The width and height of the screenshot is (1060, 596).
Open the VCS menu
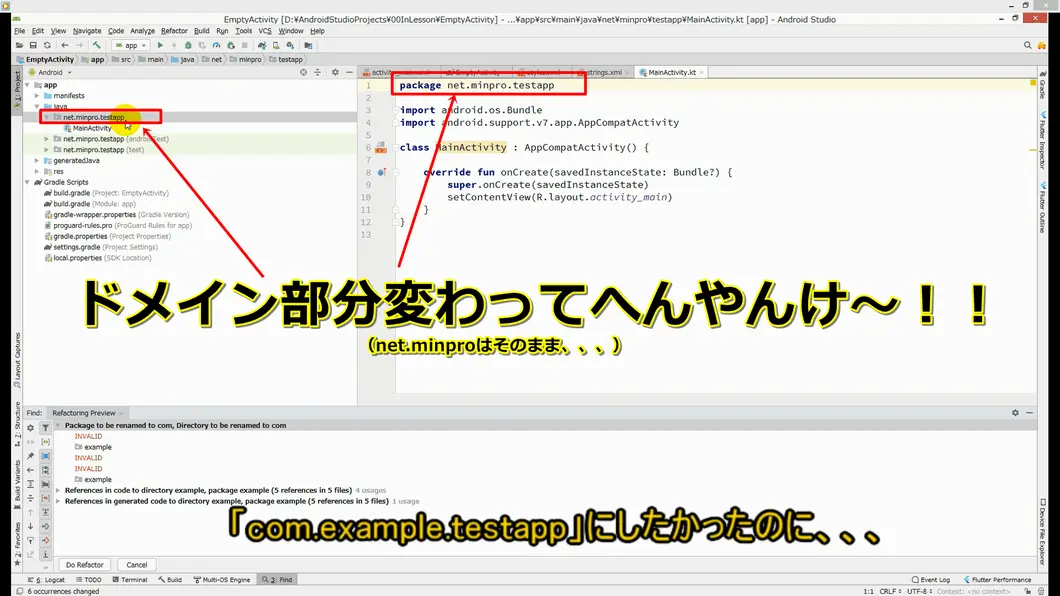[x=265, y=31]
